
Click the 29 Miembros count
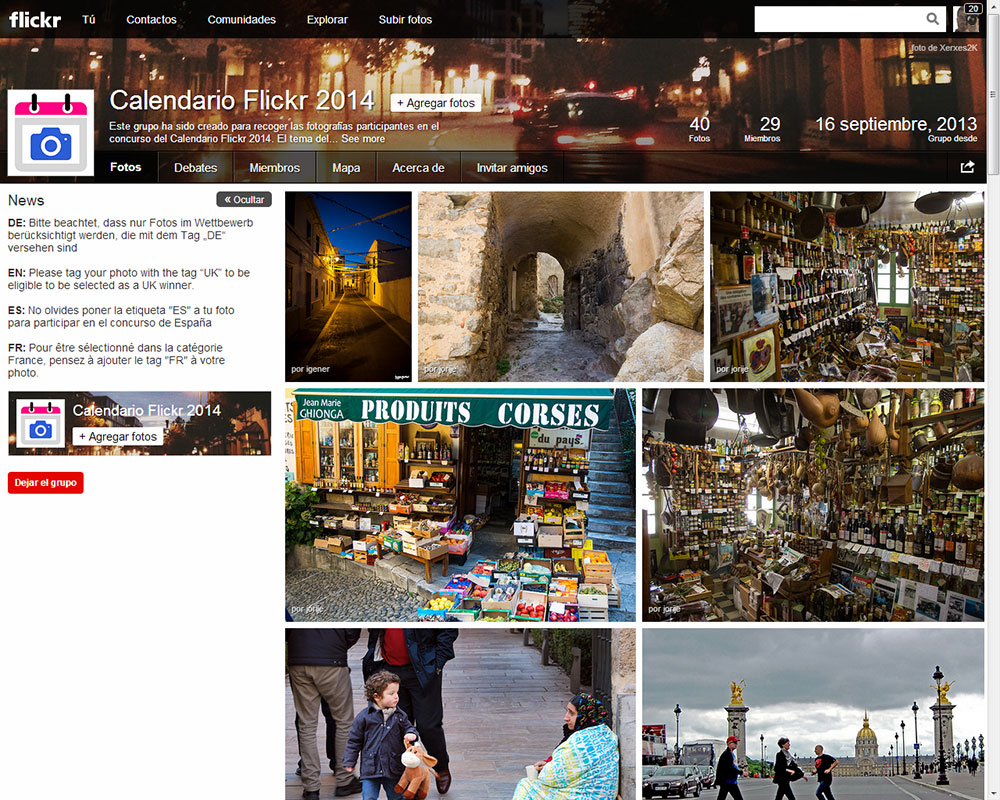click(x=763, y=128)
